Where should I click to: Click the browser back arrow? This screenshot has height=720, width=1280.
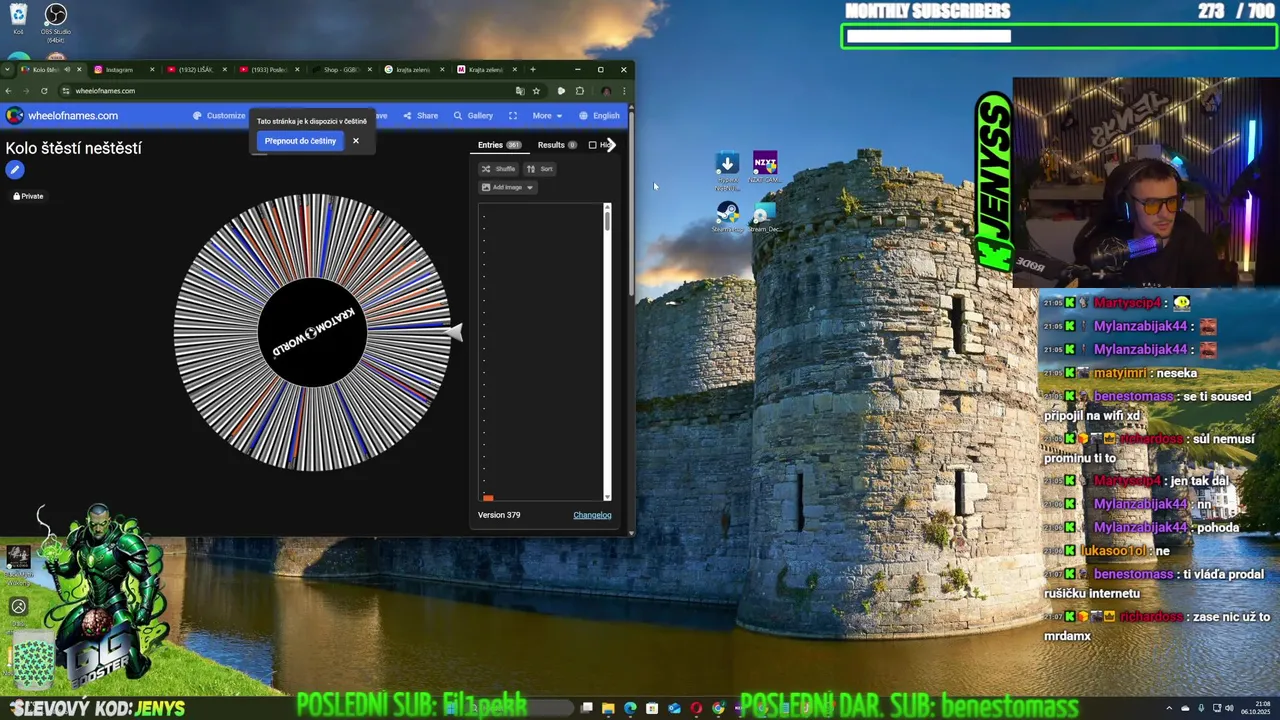point(8,91)
